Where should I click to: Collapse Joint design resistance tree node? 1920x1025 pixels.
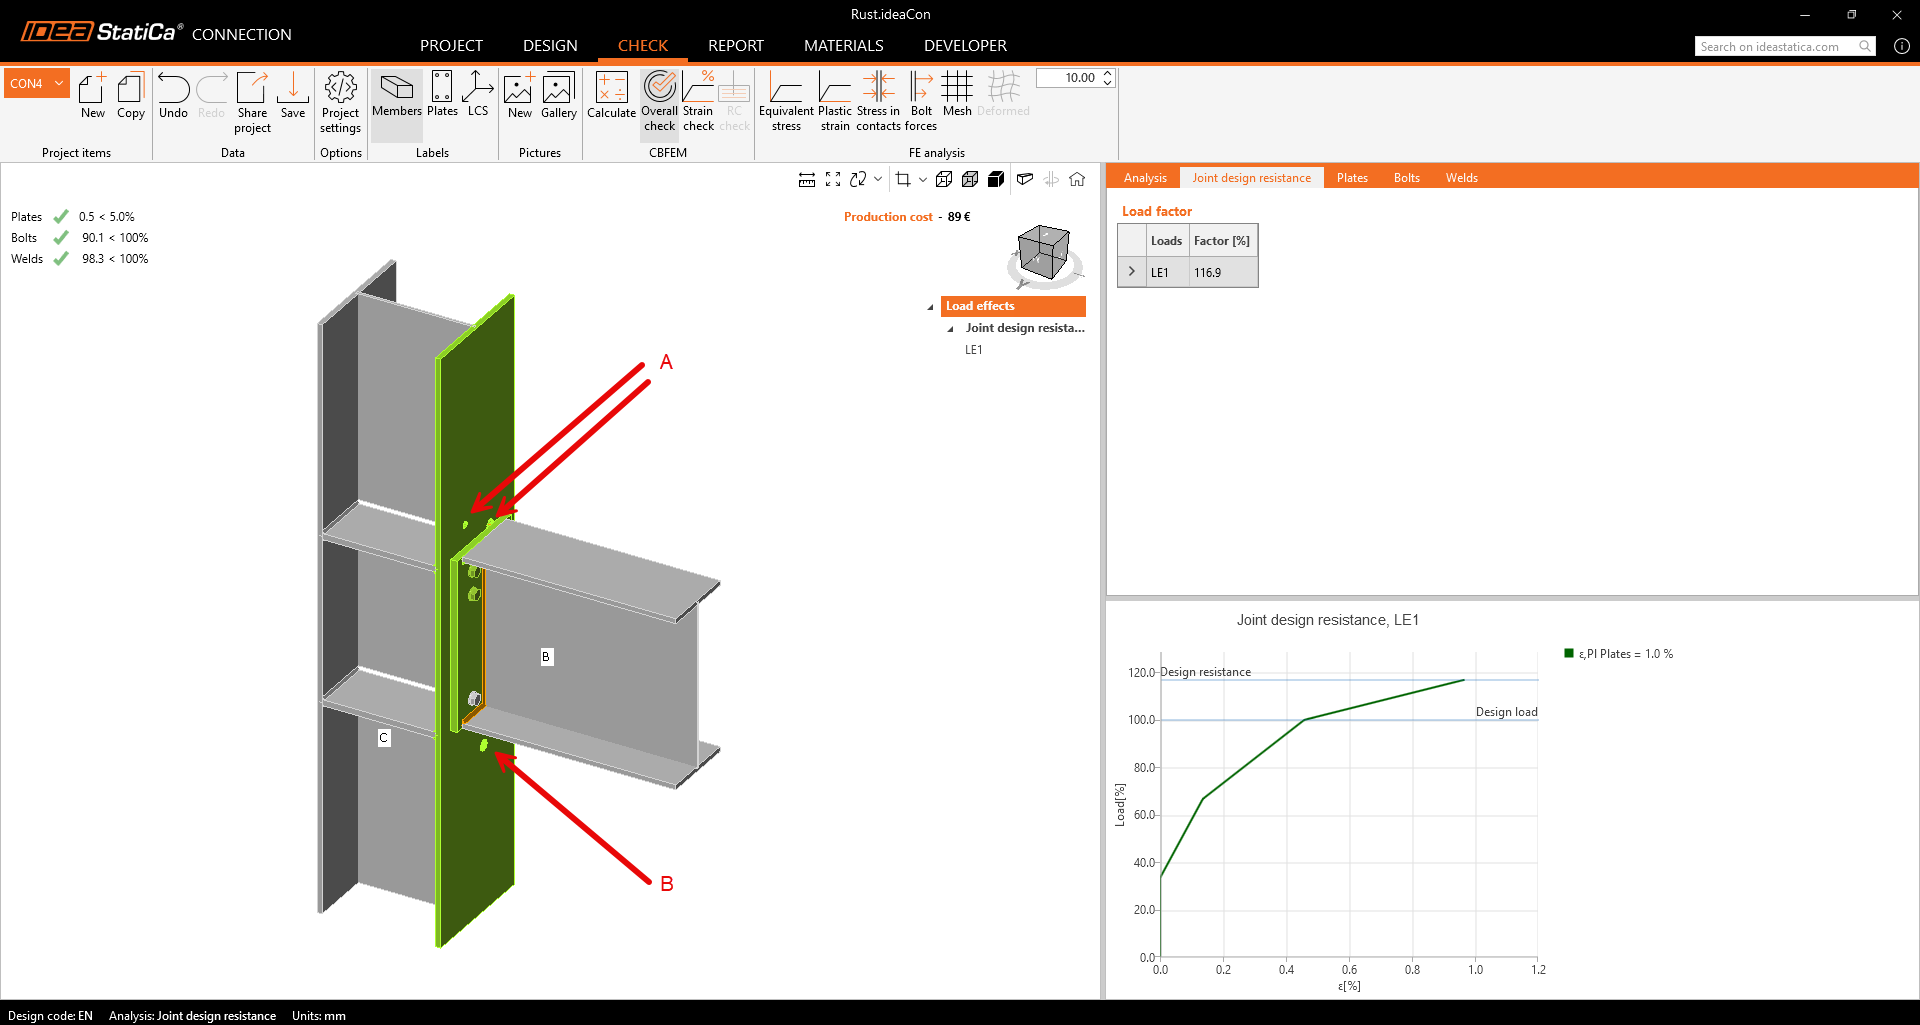(x=950, y=329)
